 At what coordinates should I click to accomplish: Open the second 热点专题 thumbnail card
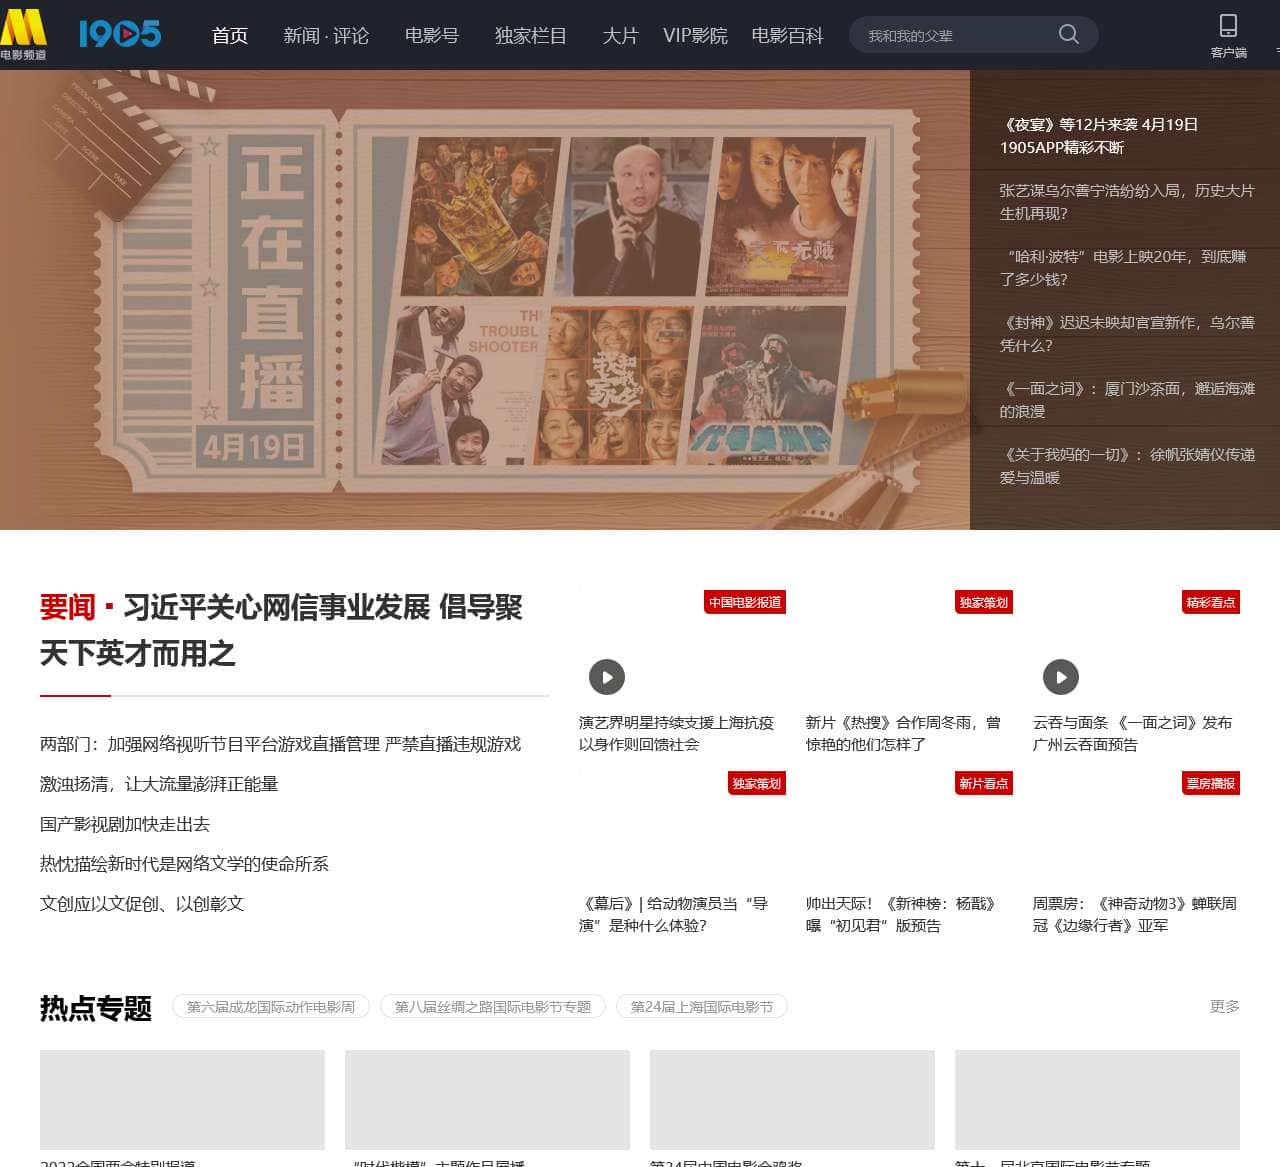(x=487, y=1100)
